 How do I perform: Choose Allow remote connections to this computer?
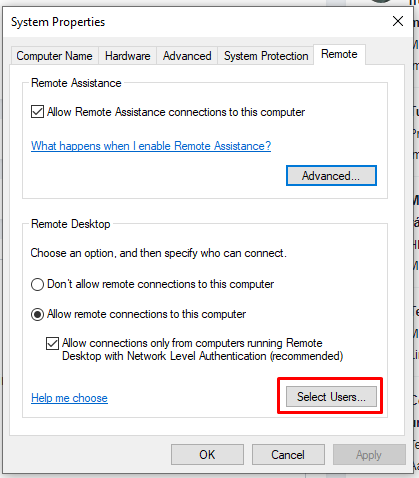click(37, 314)
